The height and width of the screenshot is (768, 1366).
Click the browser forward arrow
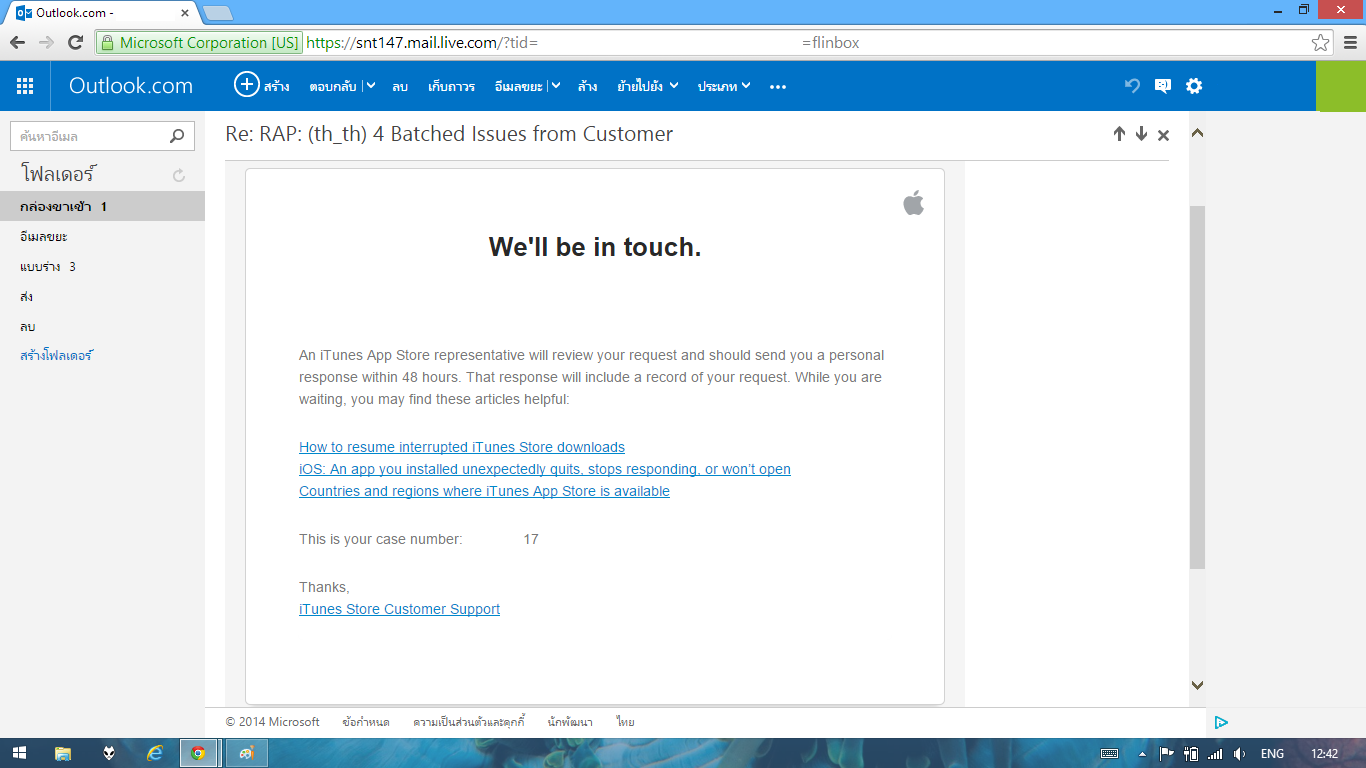(46, 42)
